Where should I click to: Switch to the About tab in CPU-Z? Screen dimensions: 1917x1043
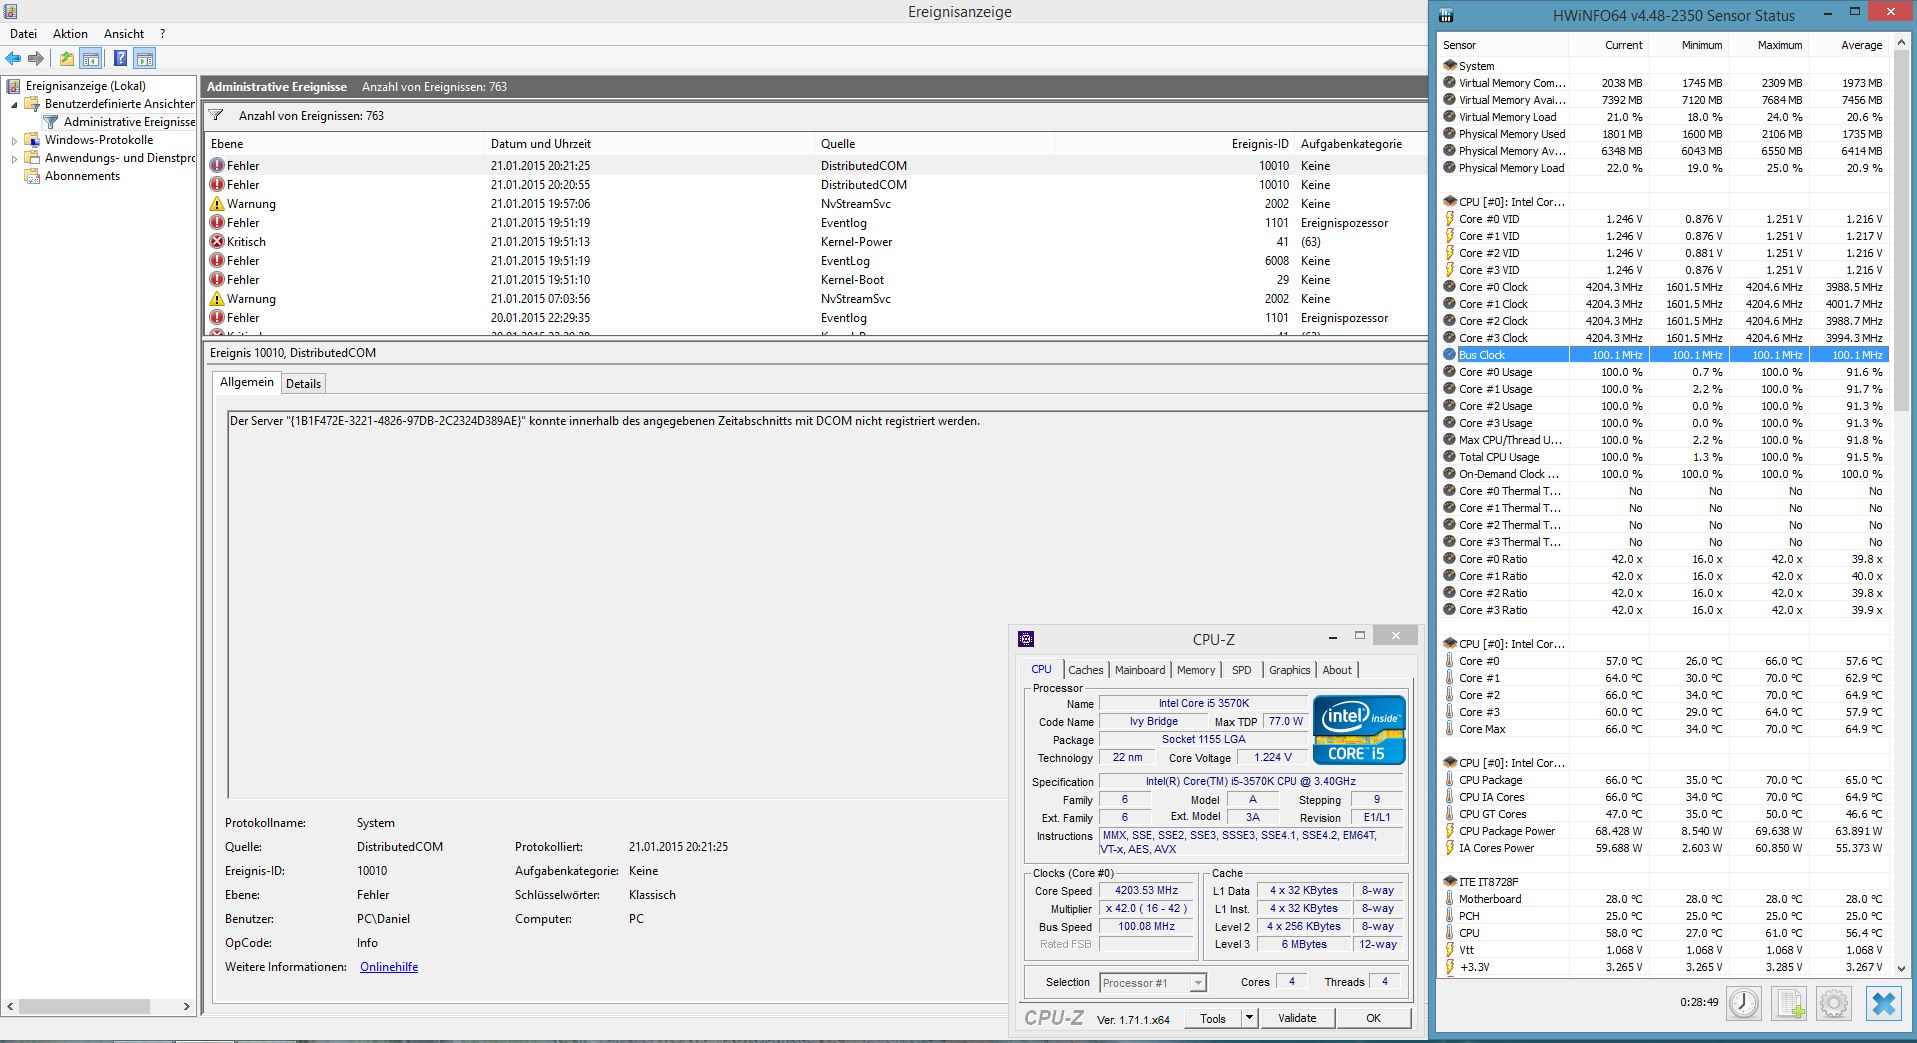click(x=1337, y=670)
